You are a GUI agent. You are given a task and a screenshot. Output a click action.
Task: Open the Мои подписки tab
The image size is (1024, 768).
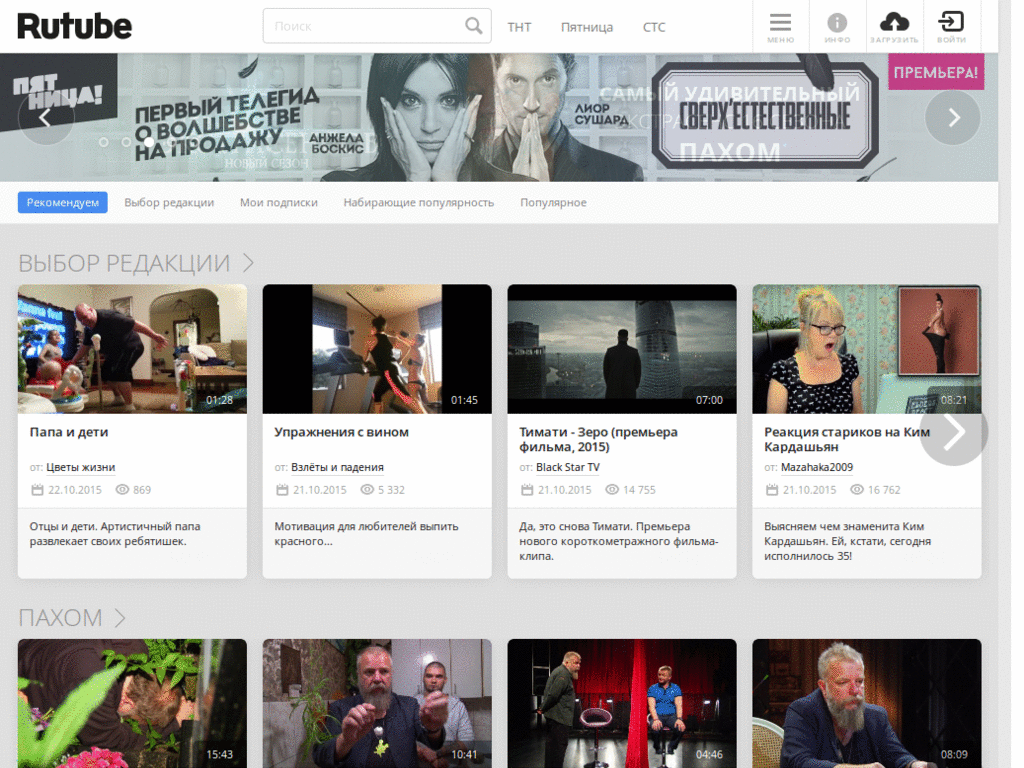279,202
